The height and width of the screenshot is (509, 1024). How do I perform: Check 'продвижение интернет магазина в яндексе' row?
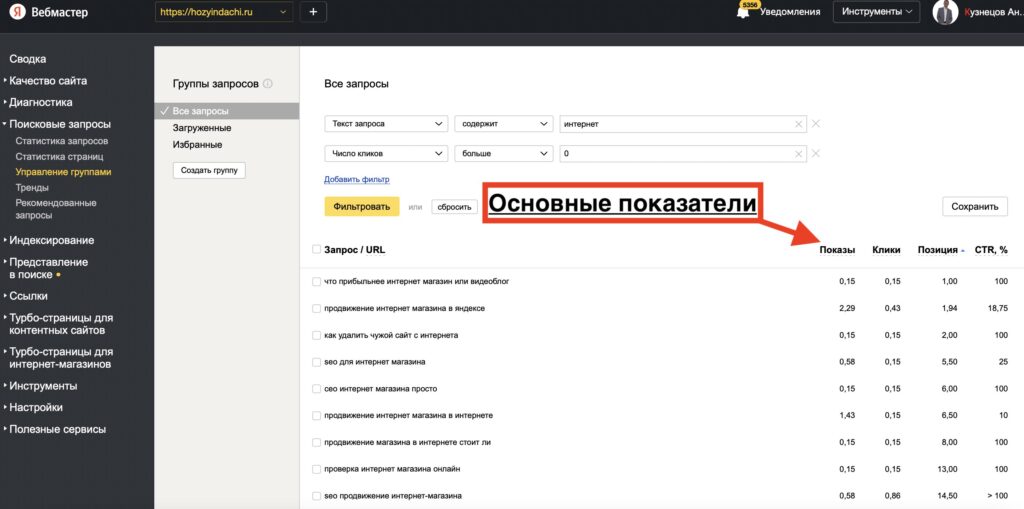click(316, 308)
